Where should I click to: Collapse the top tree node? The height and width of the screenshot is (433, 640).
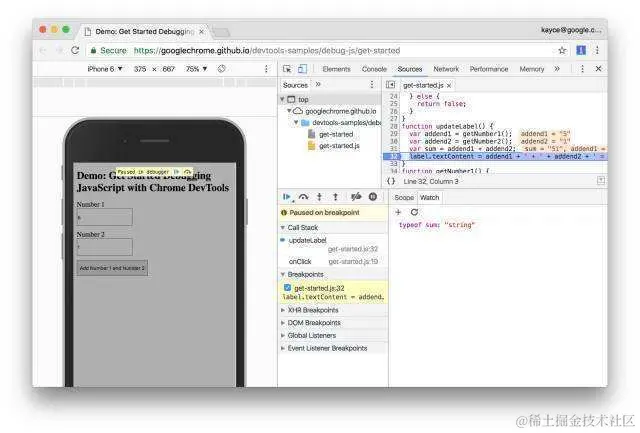tap(282, 99)
